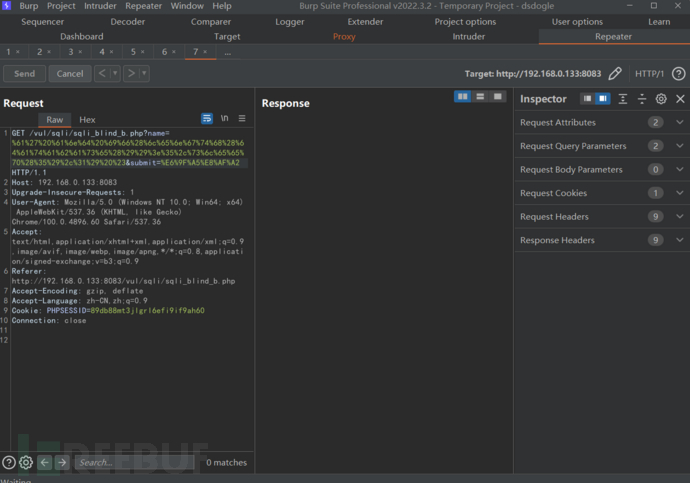This screenshot has width=690, height=483.
Task: Go forward to next request in history
Action: [x=131, y=73]
